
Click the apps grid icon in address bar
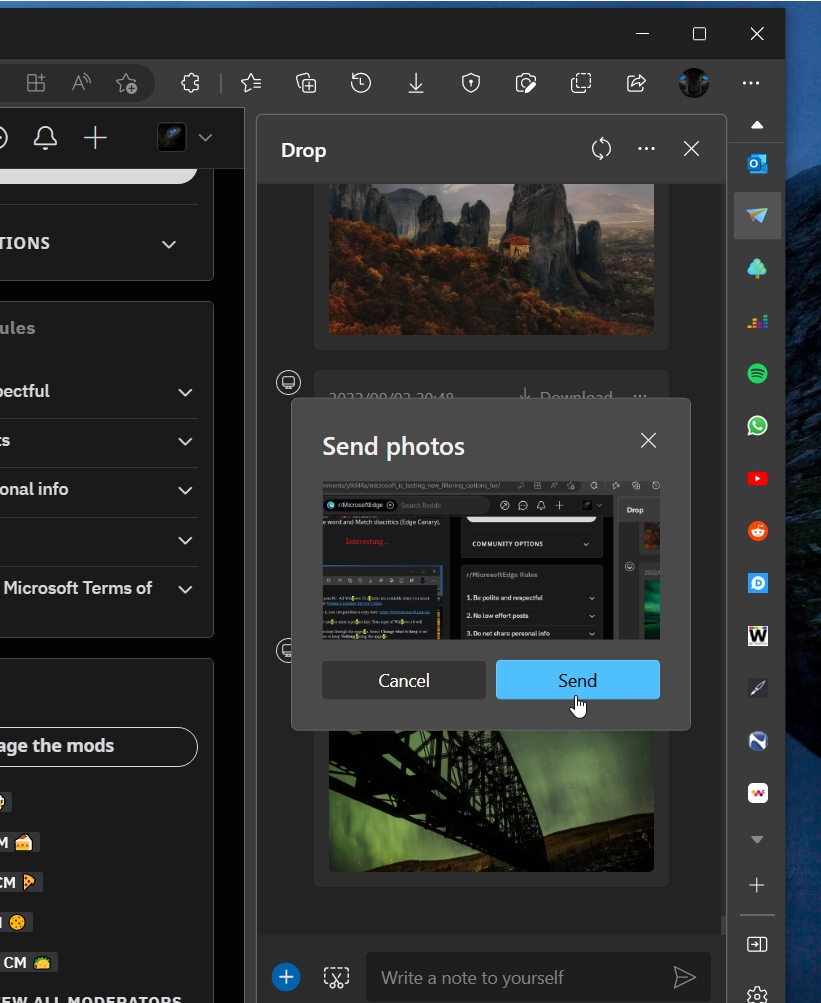pyautogui.click(x=36, y=83)
